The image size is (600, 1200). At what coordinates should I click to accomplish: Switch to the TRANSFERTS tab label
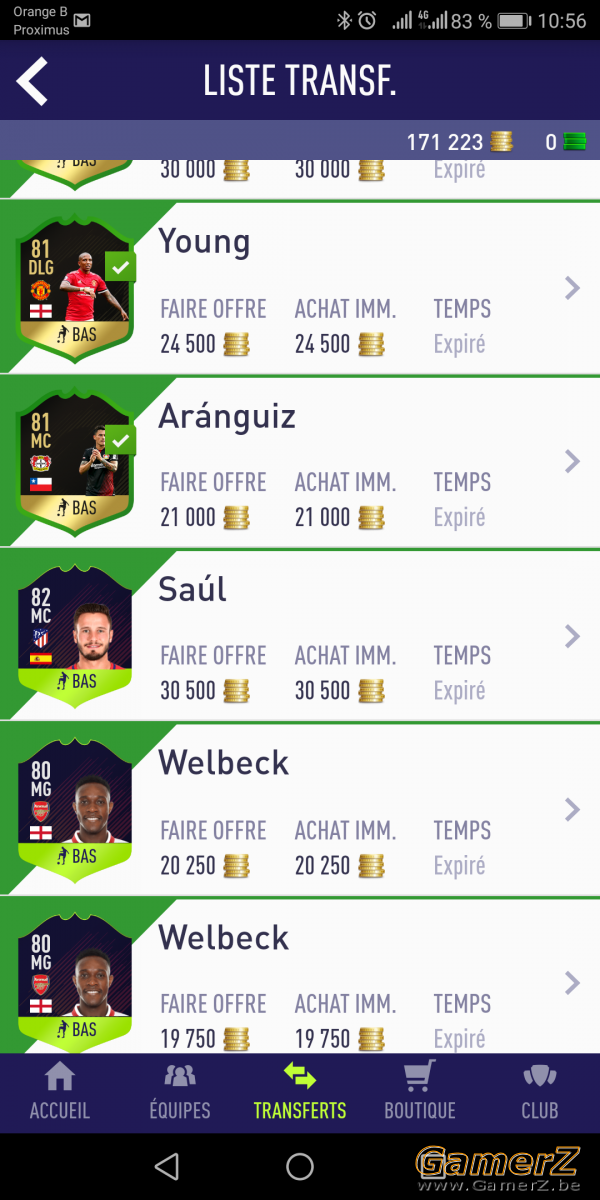(x=300, y=1110)
